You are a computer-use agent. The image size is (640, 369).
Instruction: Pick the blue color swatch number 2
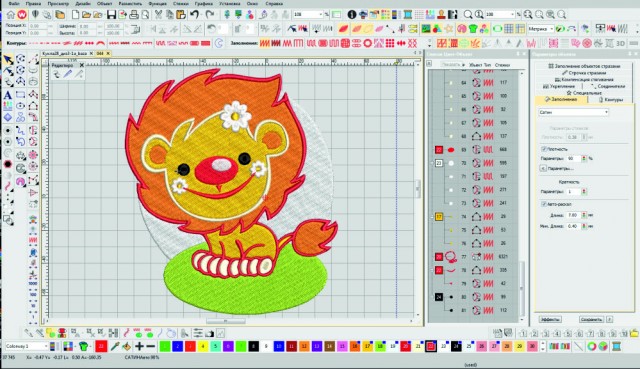(x=177, y=346)
